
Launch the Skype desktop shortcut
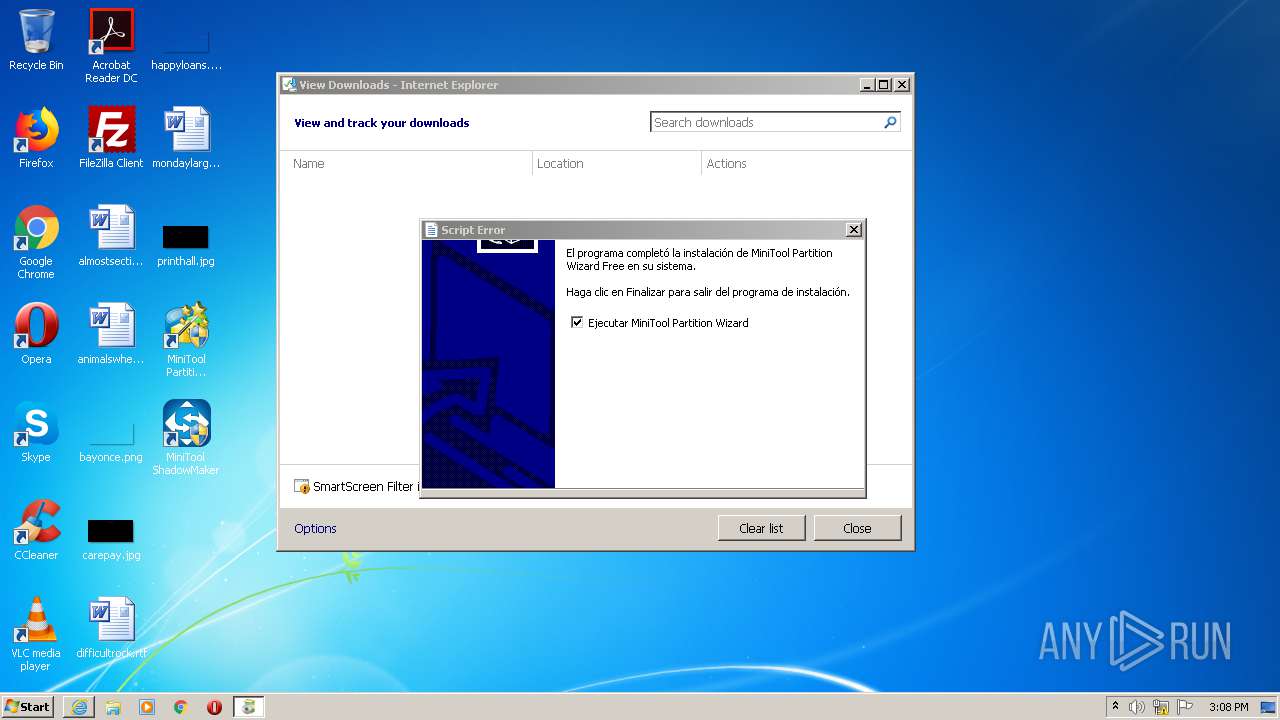point(36,432)
